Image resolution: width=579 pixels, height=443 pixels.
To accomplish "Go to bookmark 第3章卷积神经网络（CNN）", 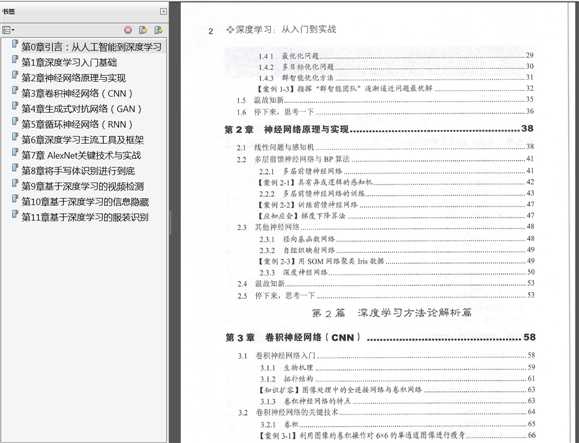I will [x=77, y=93].
